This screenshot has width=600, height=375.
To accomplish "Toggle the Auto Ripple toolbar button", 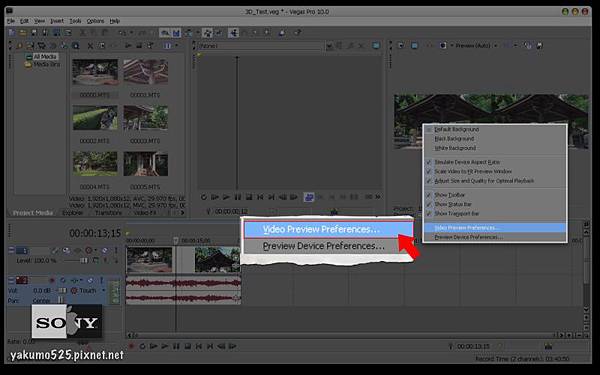I will click(x=188, y=33).
